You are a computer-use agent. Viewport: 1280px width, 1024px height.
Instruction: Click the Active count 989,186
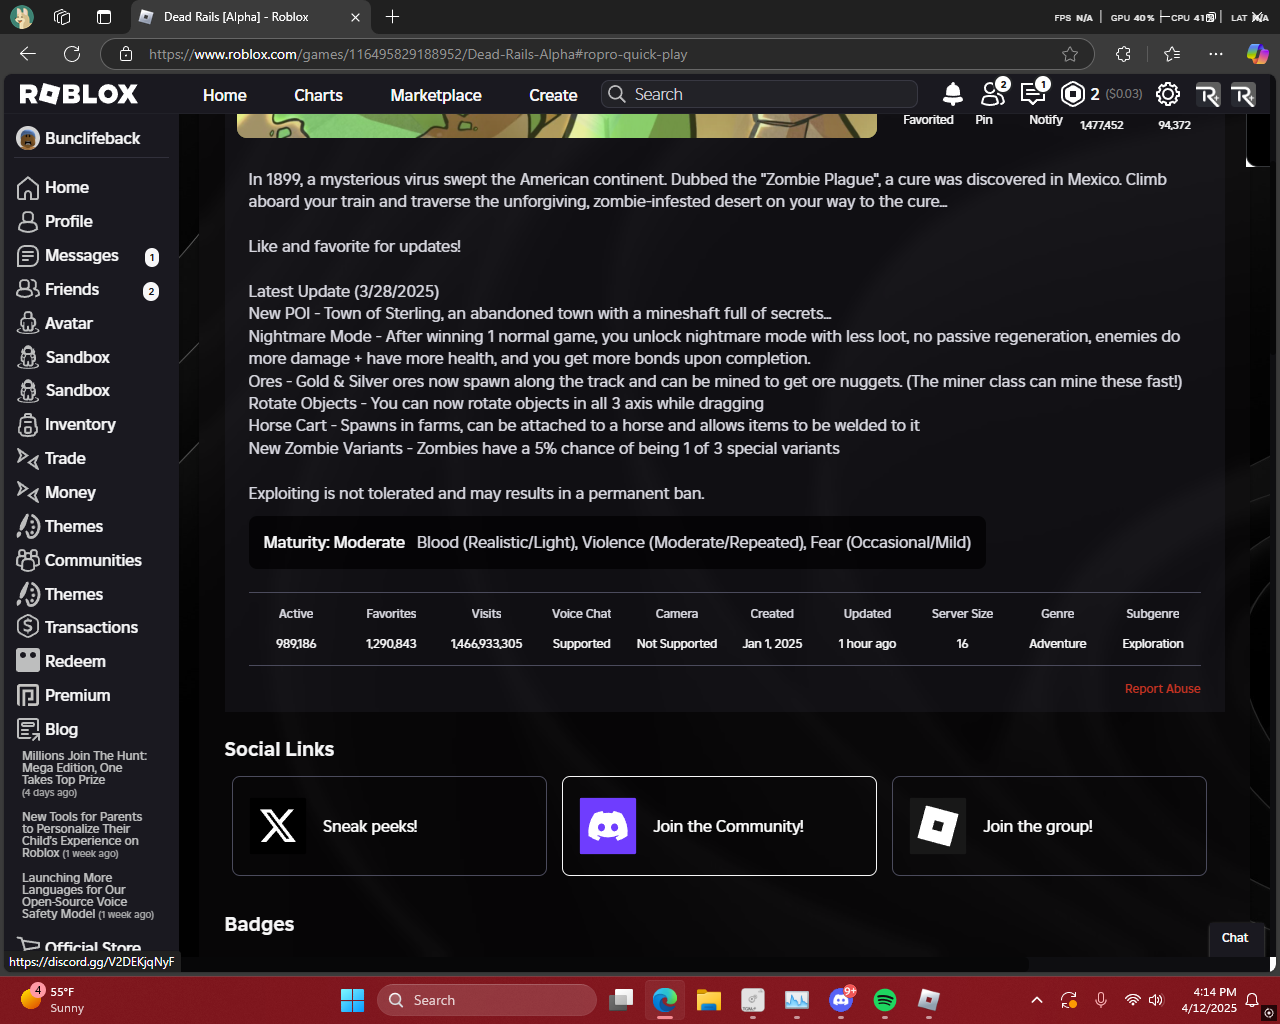tap(296, 644)
